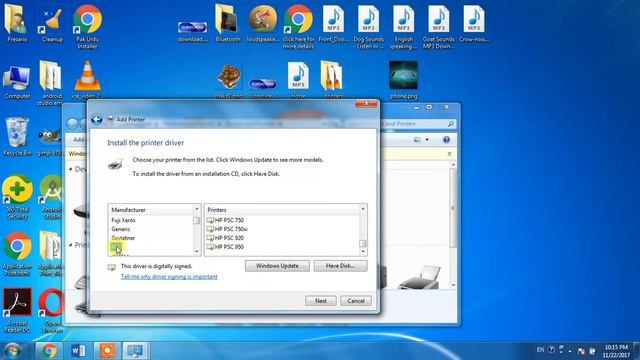Image resolution: width=640 pixels, height=360 pixels.
Task: Select the Cleanup desktop shortcut
Action: 52,22
